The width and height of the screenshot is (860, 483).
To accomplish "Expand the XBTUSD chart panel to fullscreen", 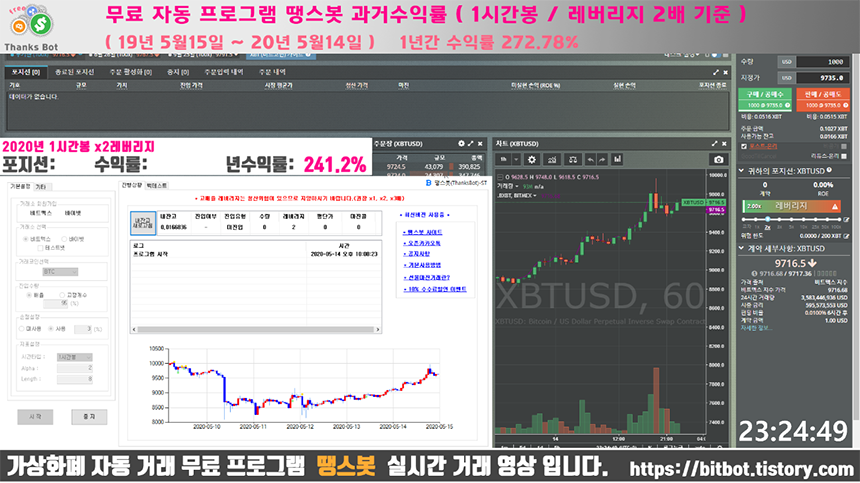I will pos(715,144).
